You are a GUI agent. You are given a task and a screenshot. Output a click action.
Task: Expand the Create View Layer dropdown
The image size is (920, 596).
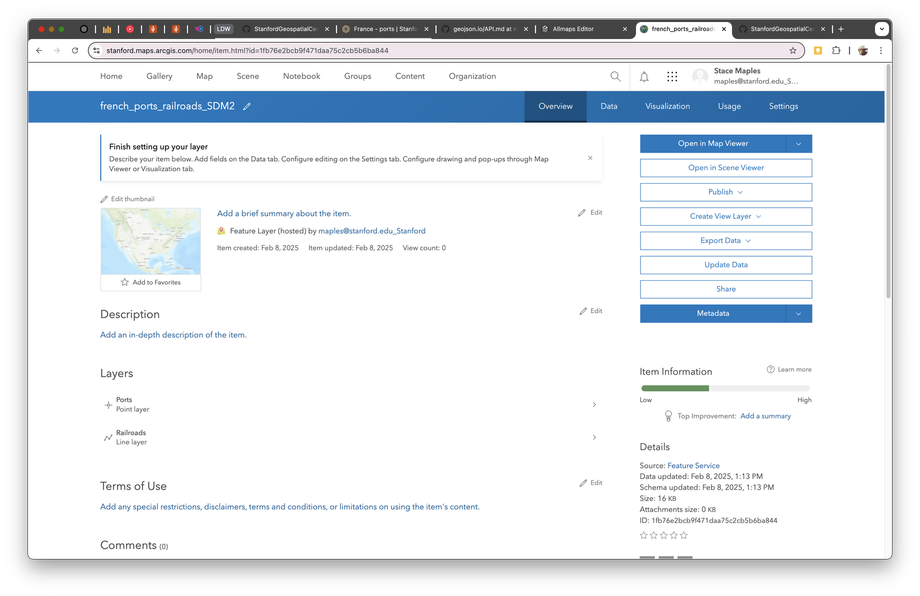coord(759,216)
